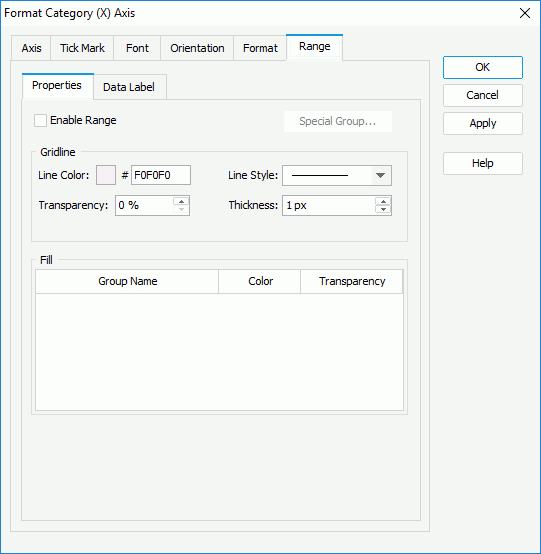541x554 pixels.
Task: Increase gridline Transparency with up arrow
Action: coord(181,201)
